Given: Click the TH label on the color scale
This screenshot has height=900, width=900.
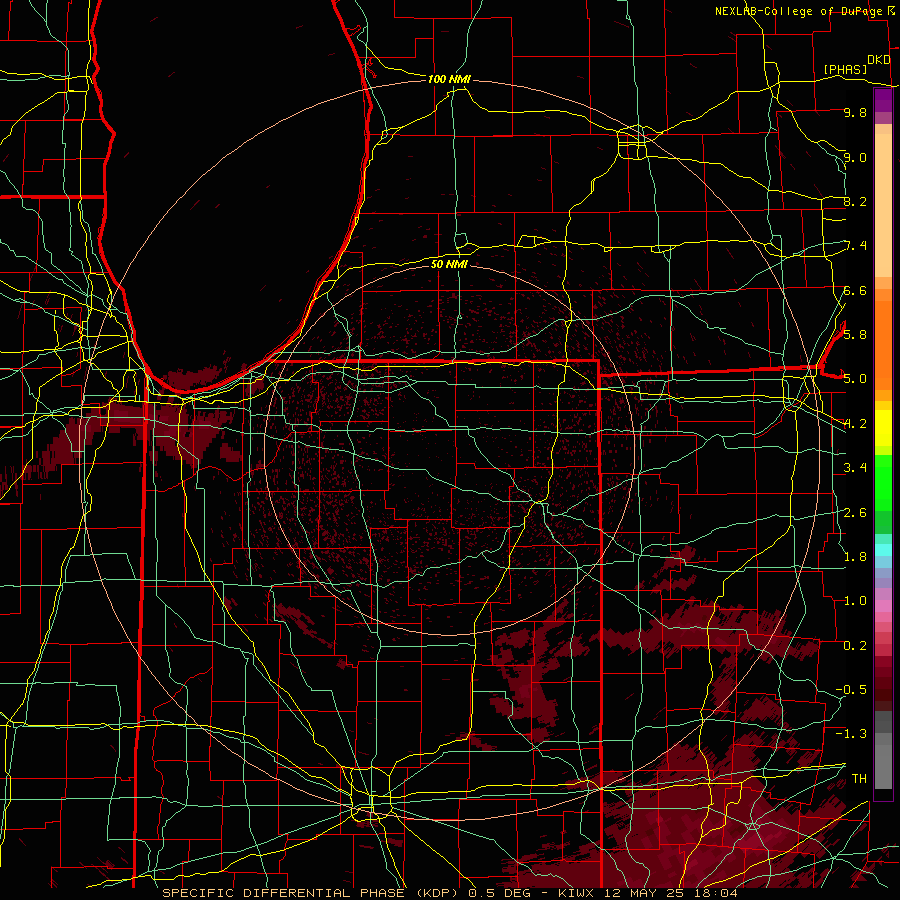Looking at the screenshot, I should point(859,778).
